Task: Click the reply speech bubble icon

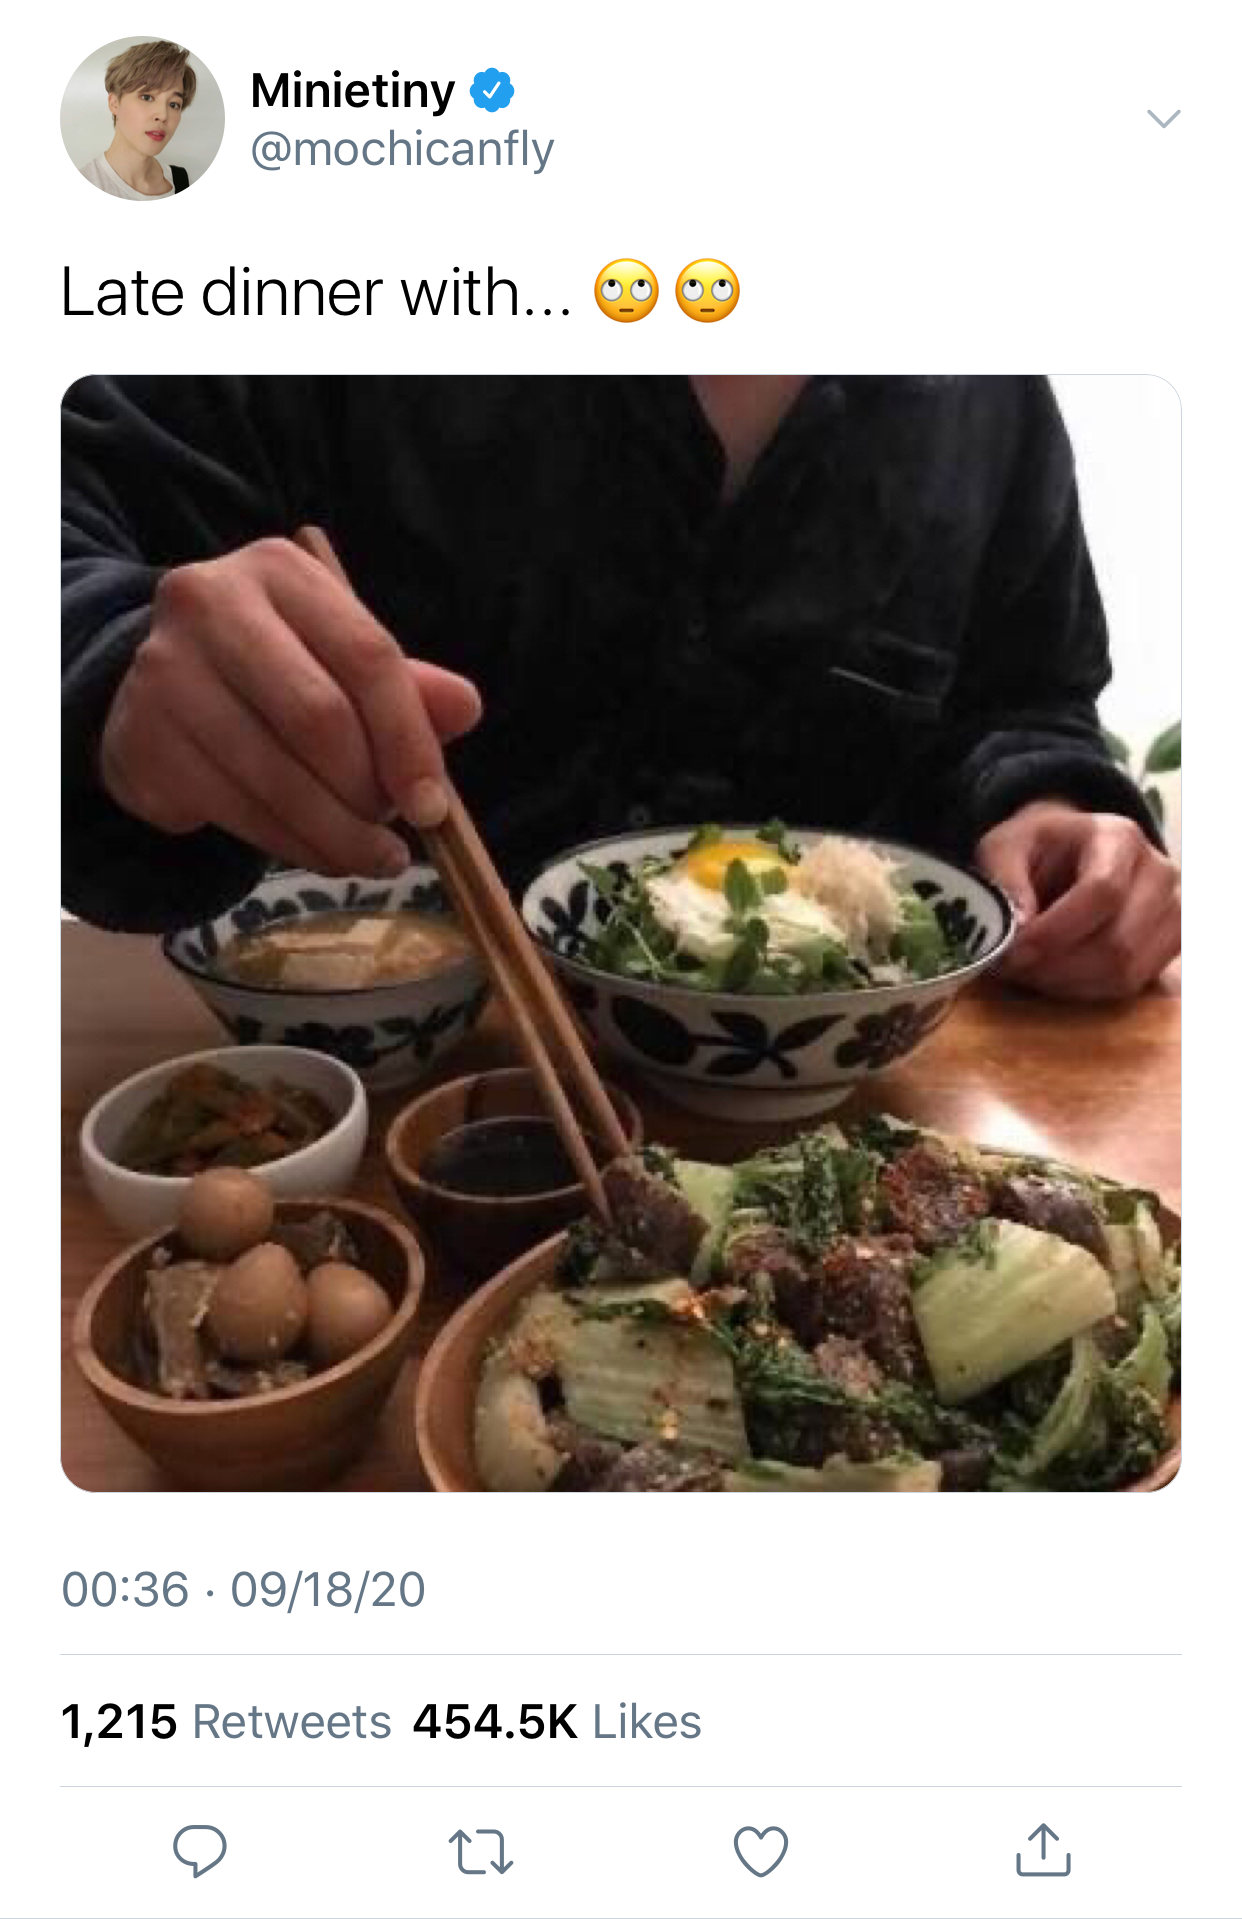Action: (200, 1850)
